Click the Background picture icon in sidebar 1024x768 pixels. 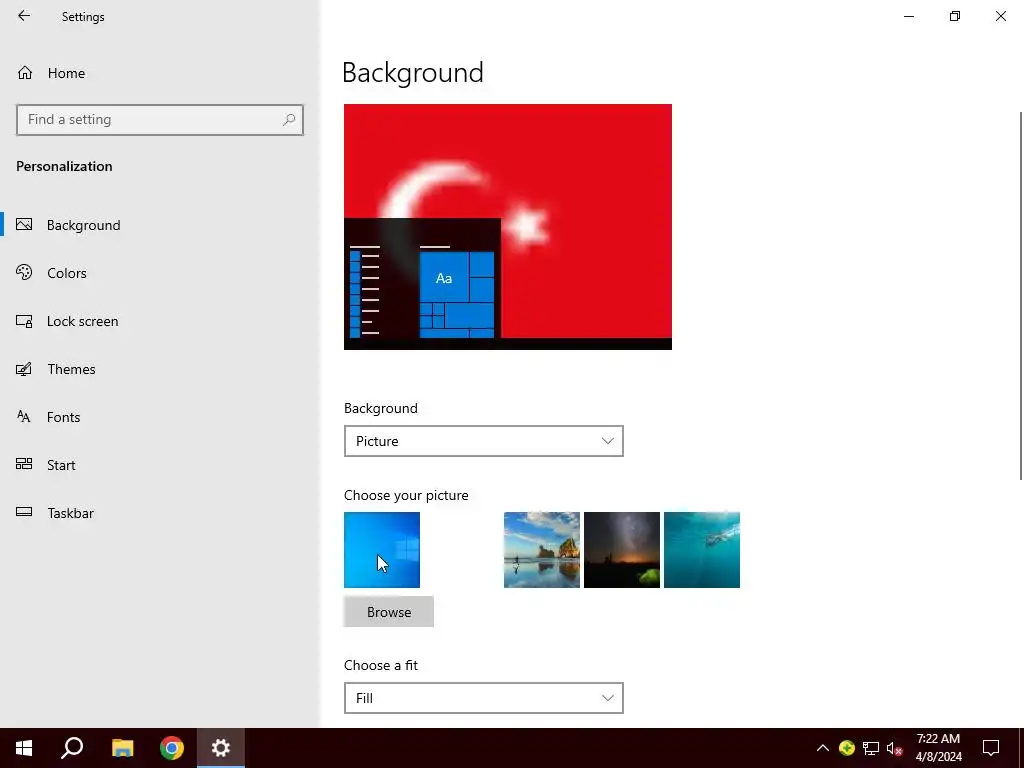pos(24,225)
